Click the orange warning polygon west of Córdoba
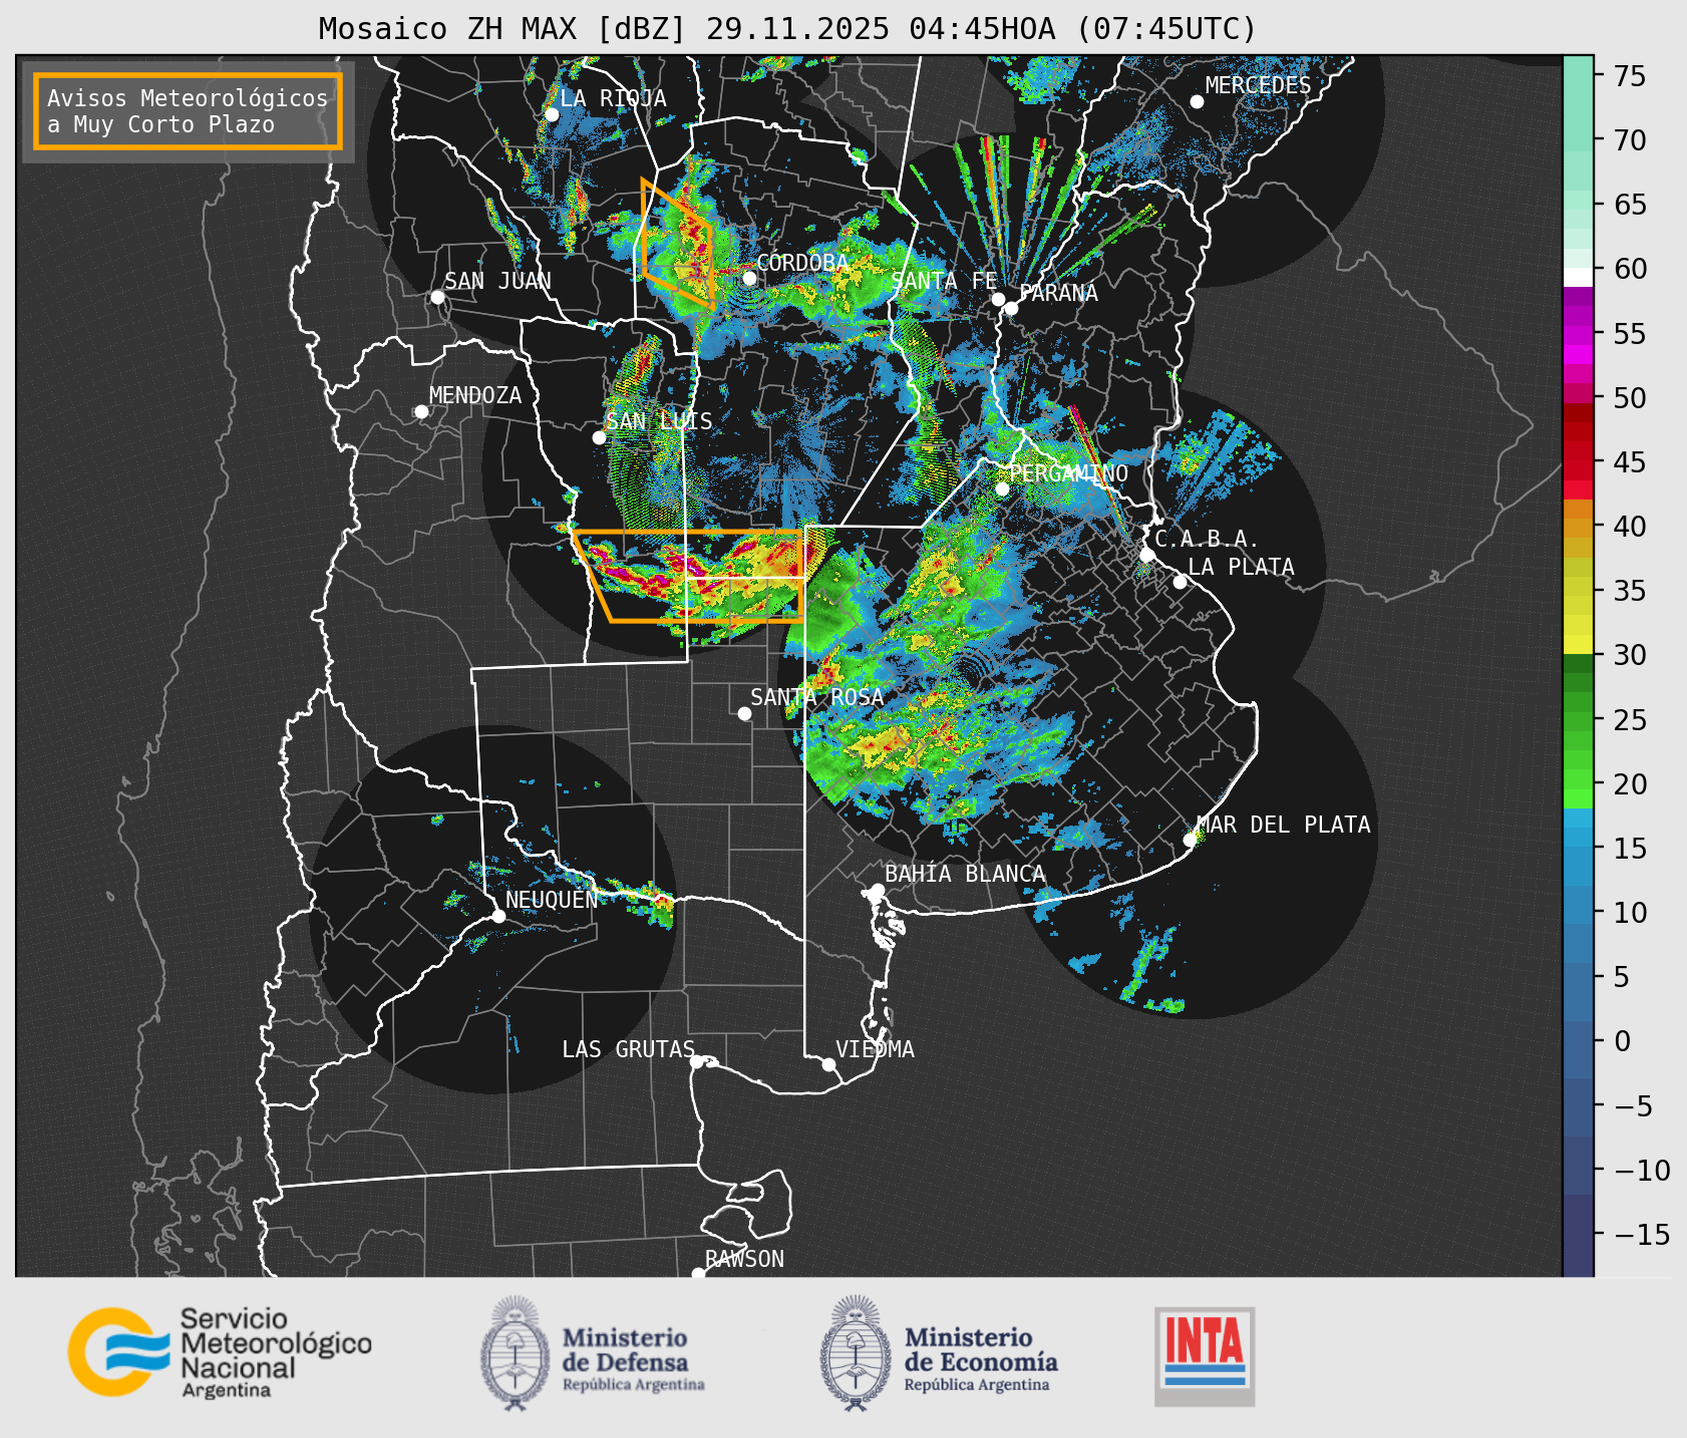Viewport: 1687px width, 1438px height. [678, 243]
